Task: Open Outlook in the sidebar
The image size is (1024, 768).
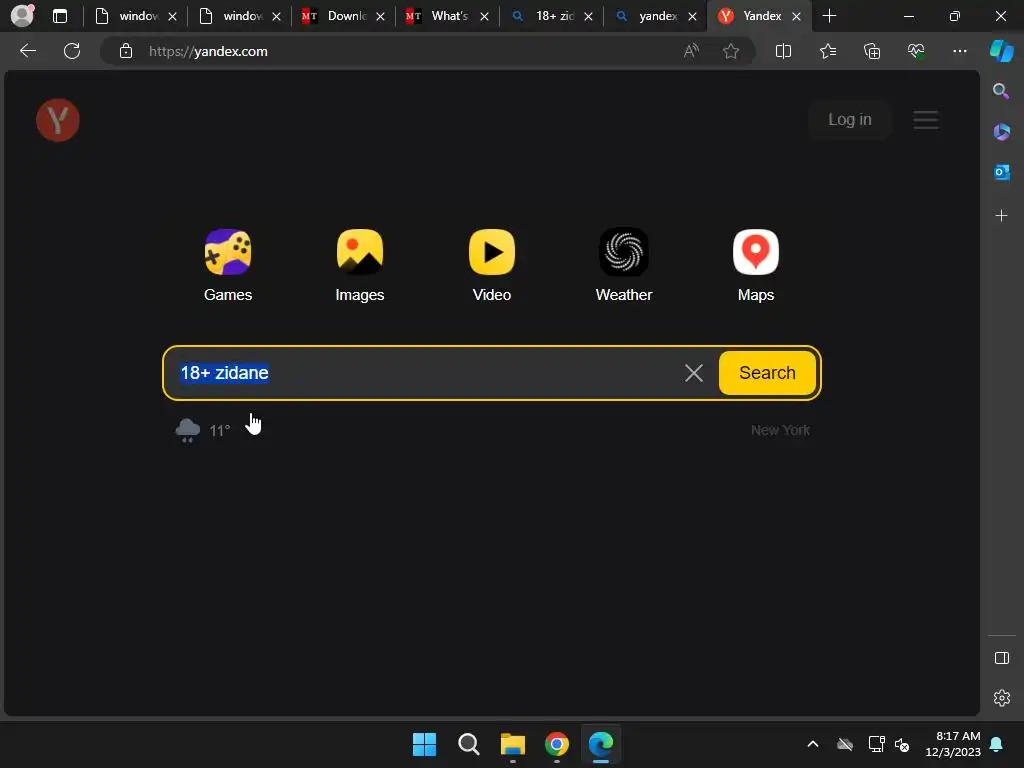Action: coord(1001,172)
